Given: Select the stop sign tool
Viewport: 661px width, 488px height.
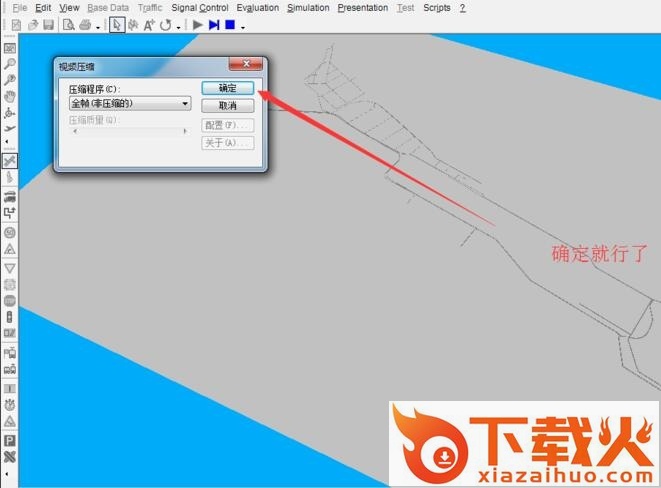Looking at the screenshot, I should click(10, 301).
